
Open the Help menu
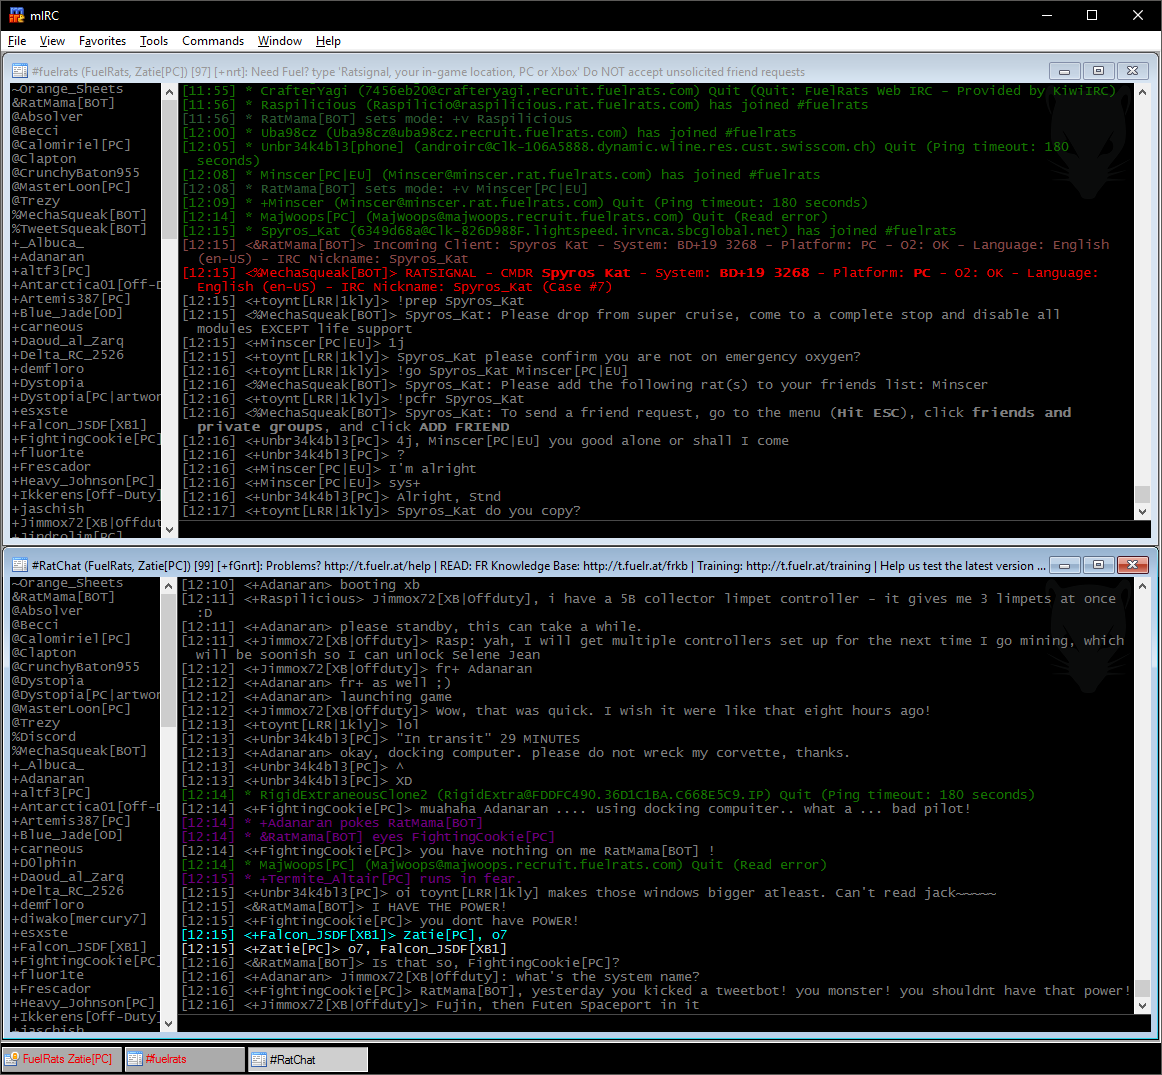tap(328, 41)
